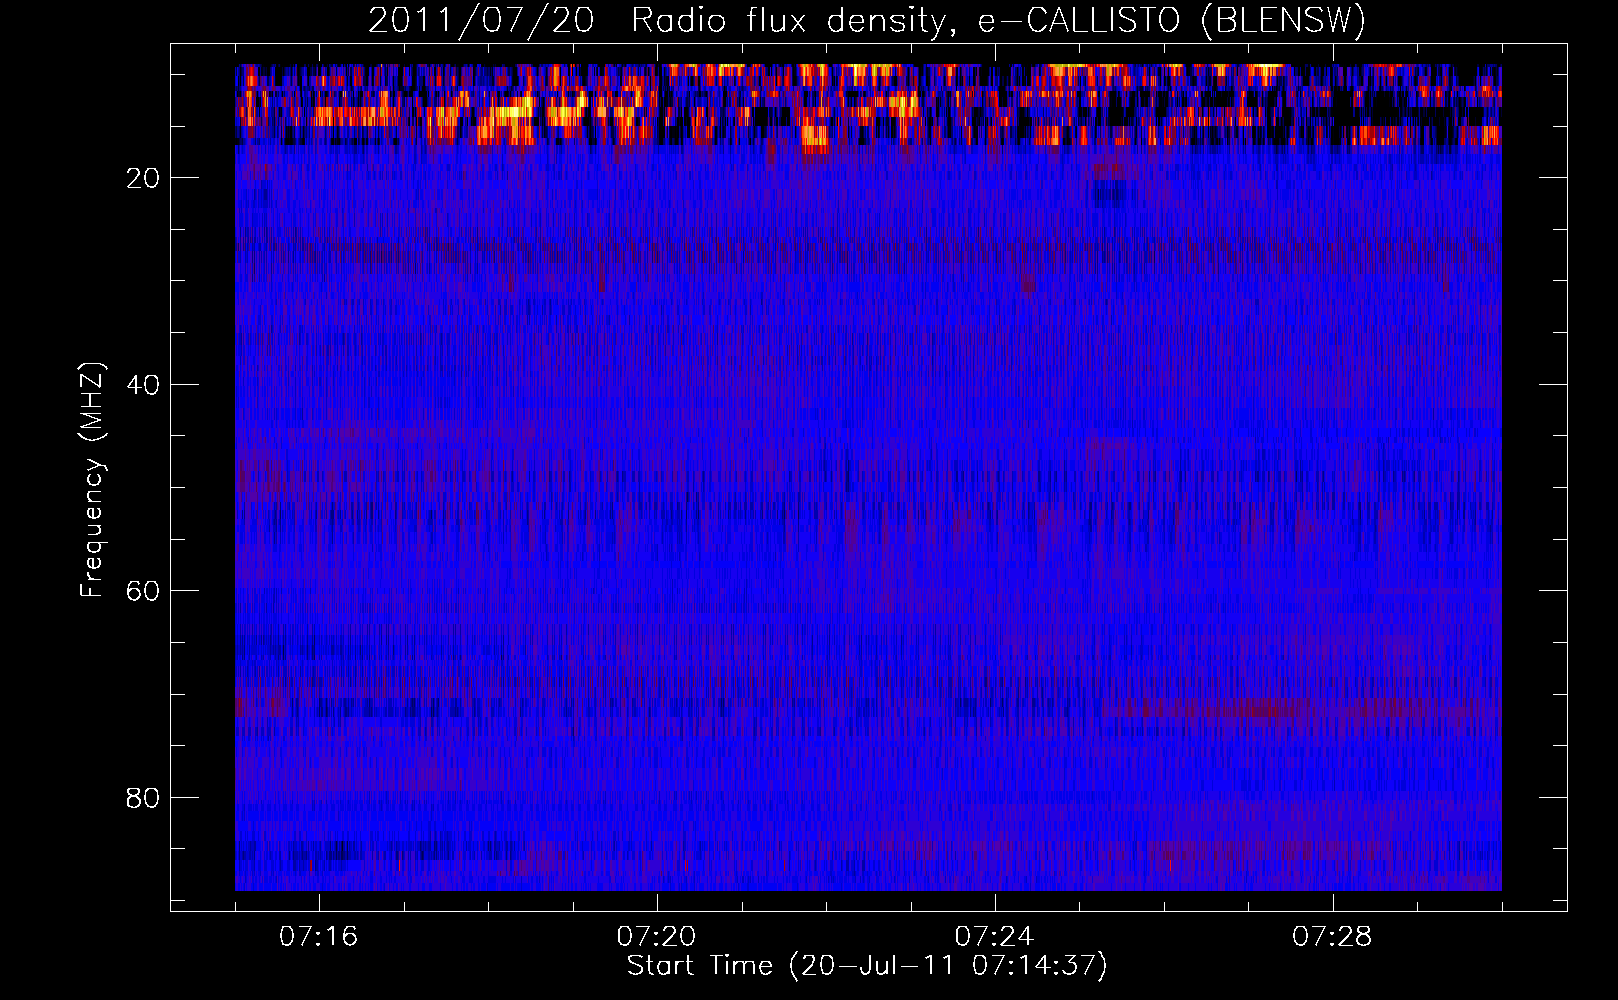Click the 07:20 time tick label

point(656,937)
